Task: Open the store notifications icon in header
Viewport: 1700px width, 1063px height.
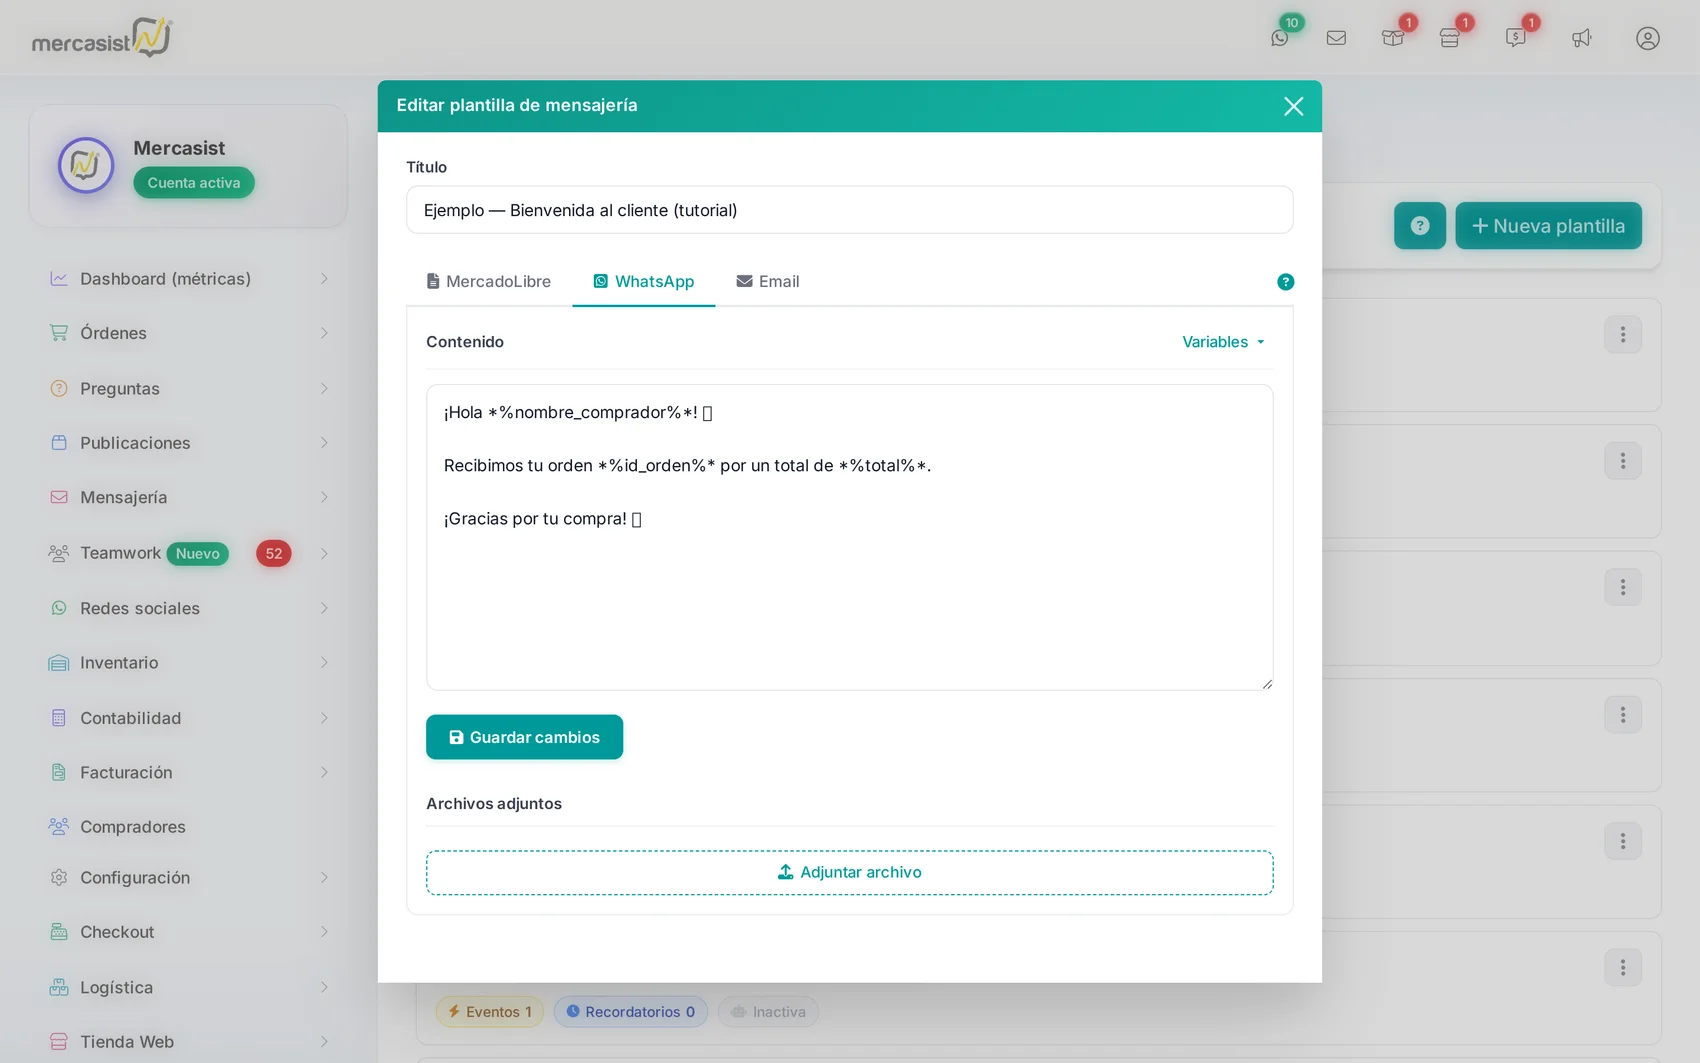Action: [x=1450, y=38]
